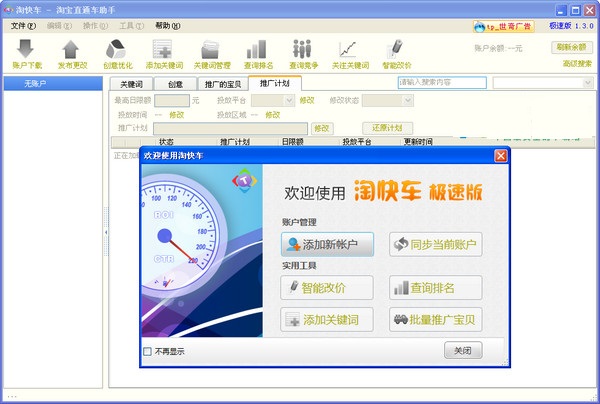The height and width of the screenshot is (404, 600).
Task: Click the 关闭 button in welcome dialog
Action: (x=463, y=350)
